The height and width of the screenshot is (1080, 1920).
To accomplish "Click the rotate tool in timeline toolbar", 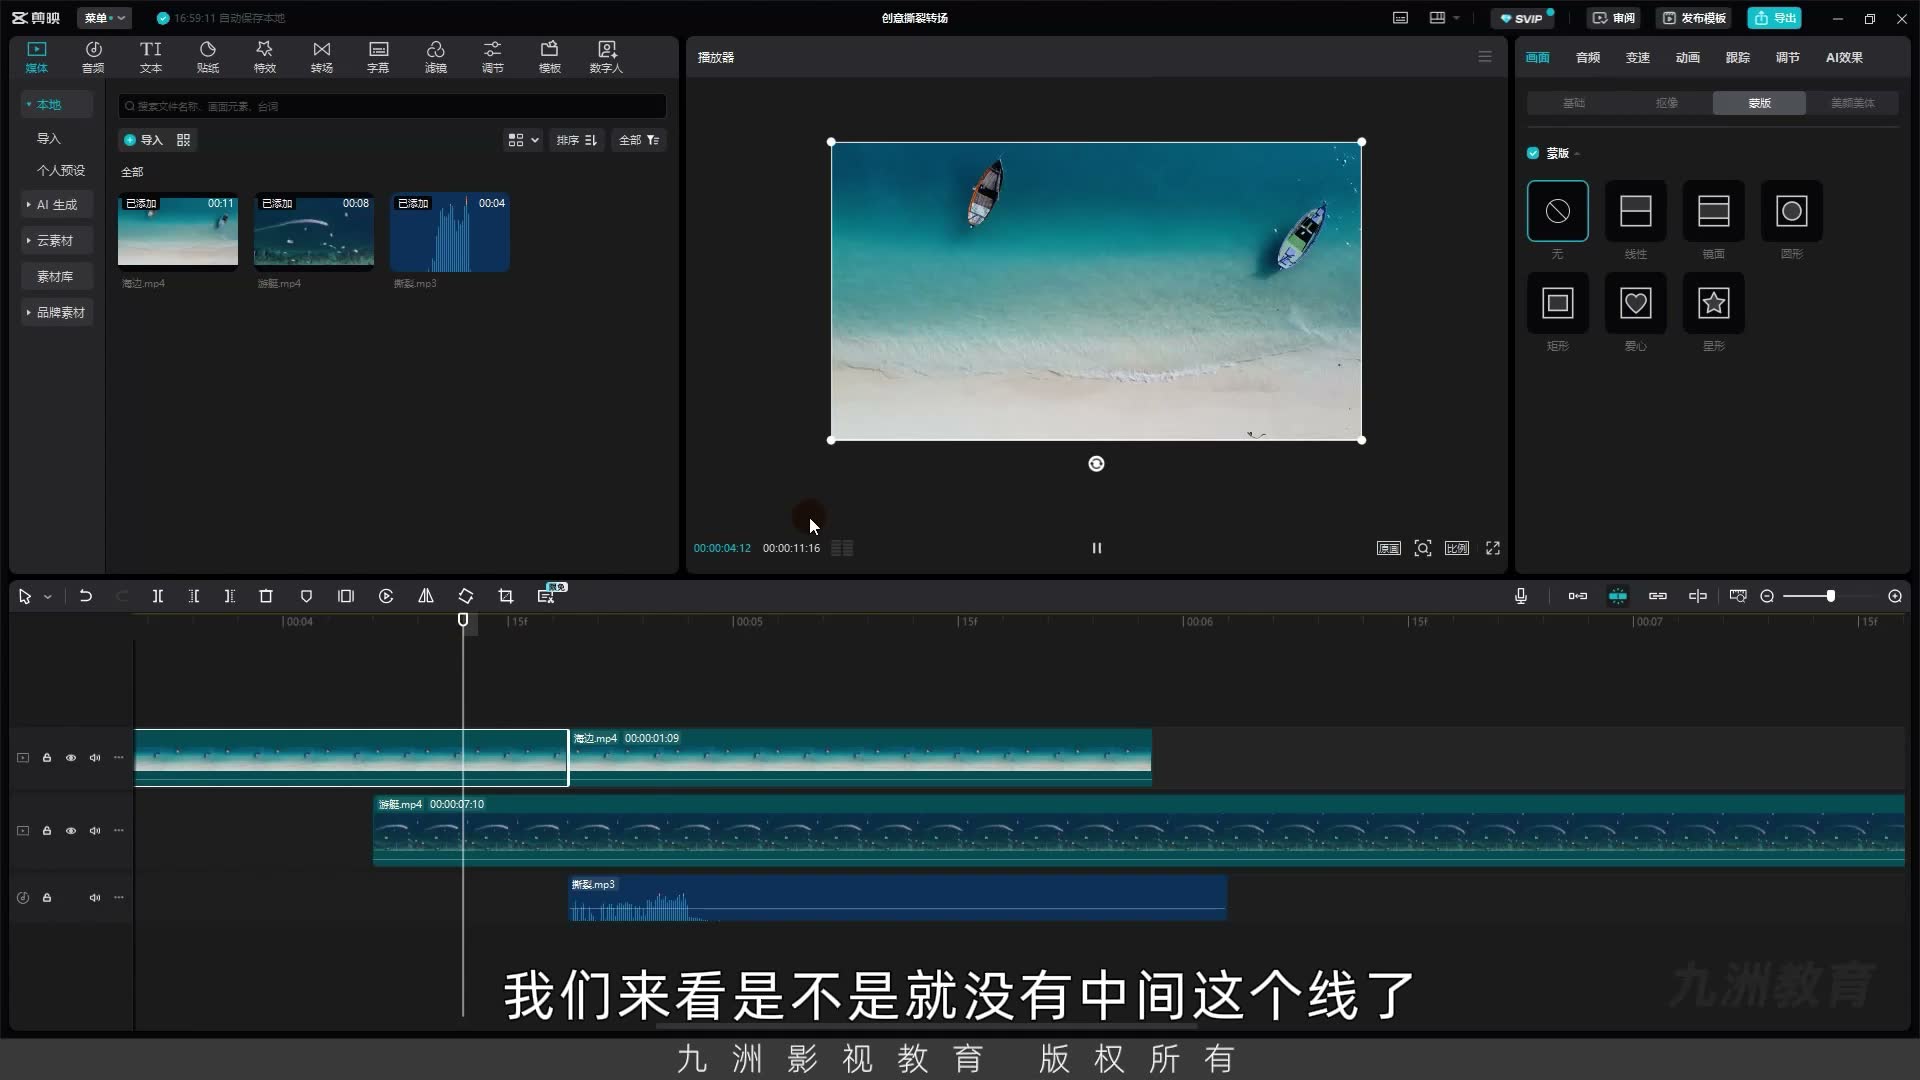I will click(466, 596).
